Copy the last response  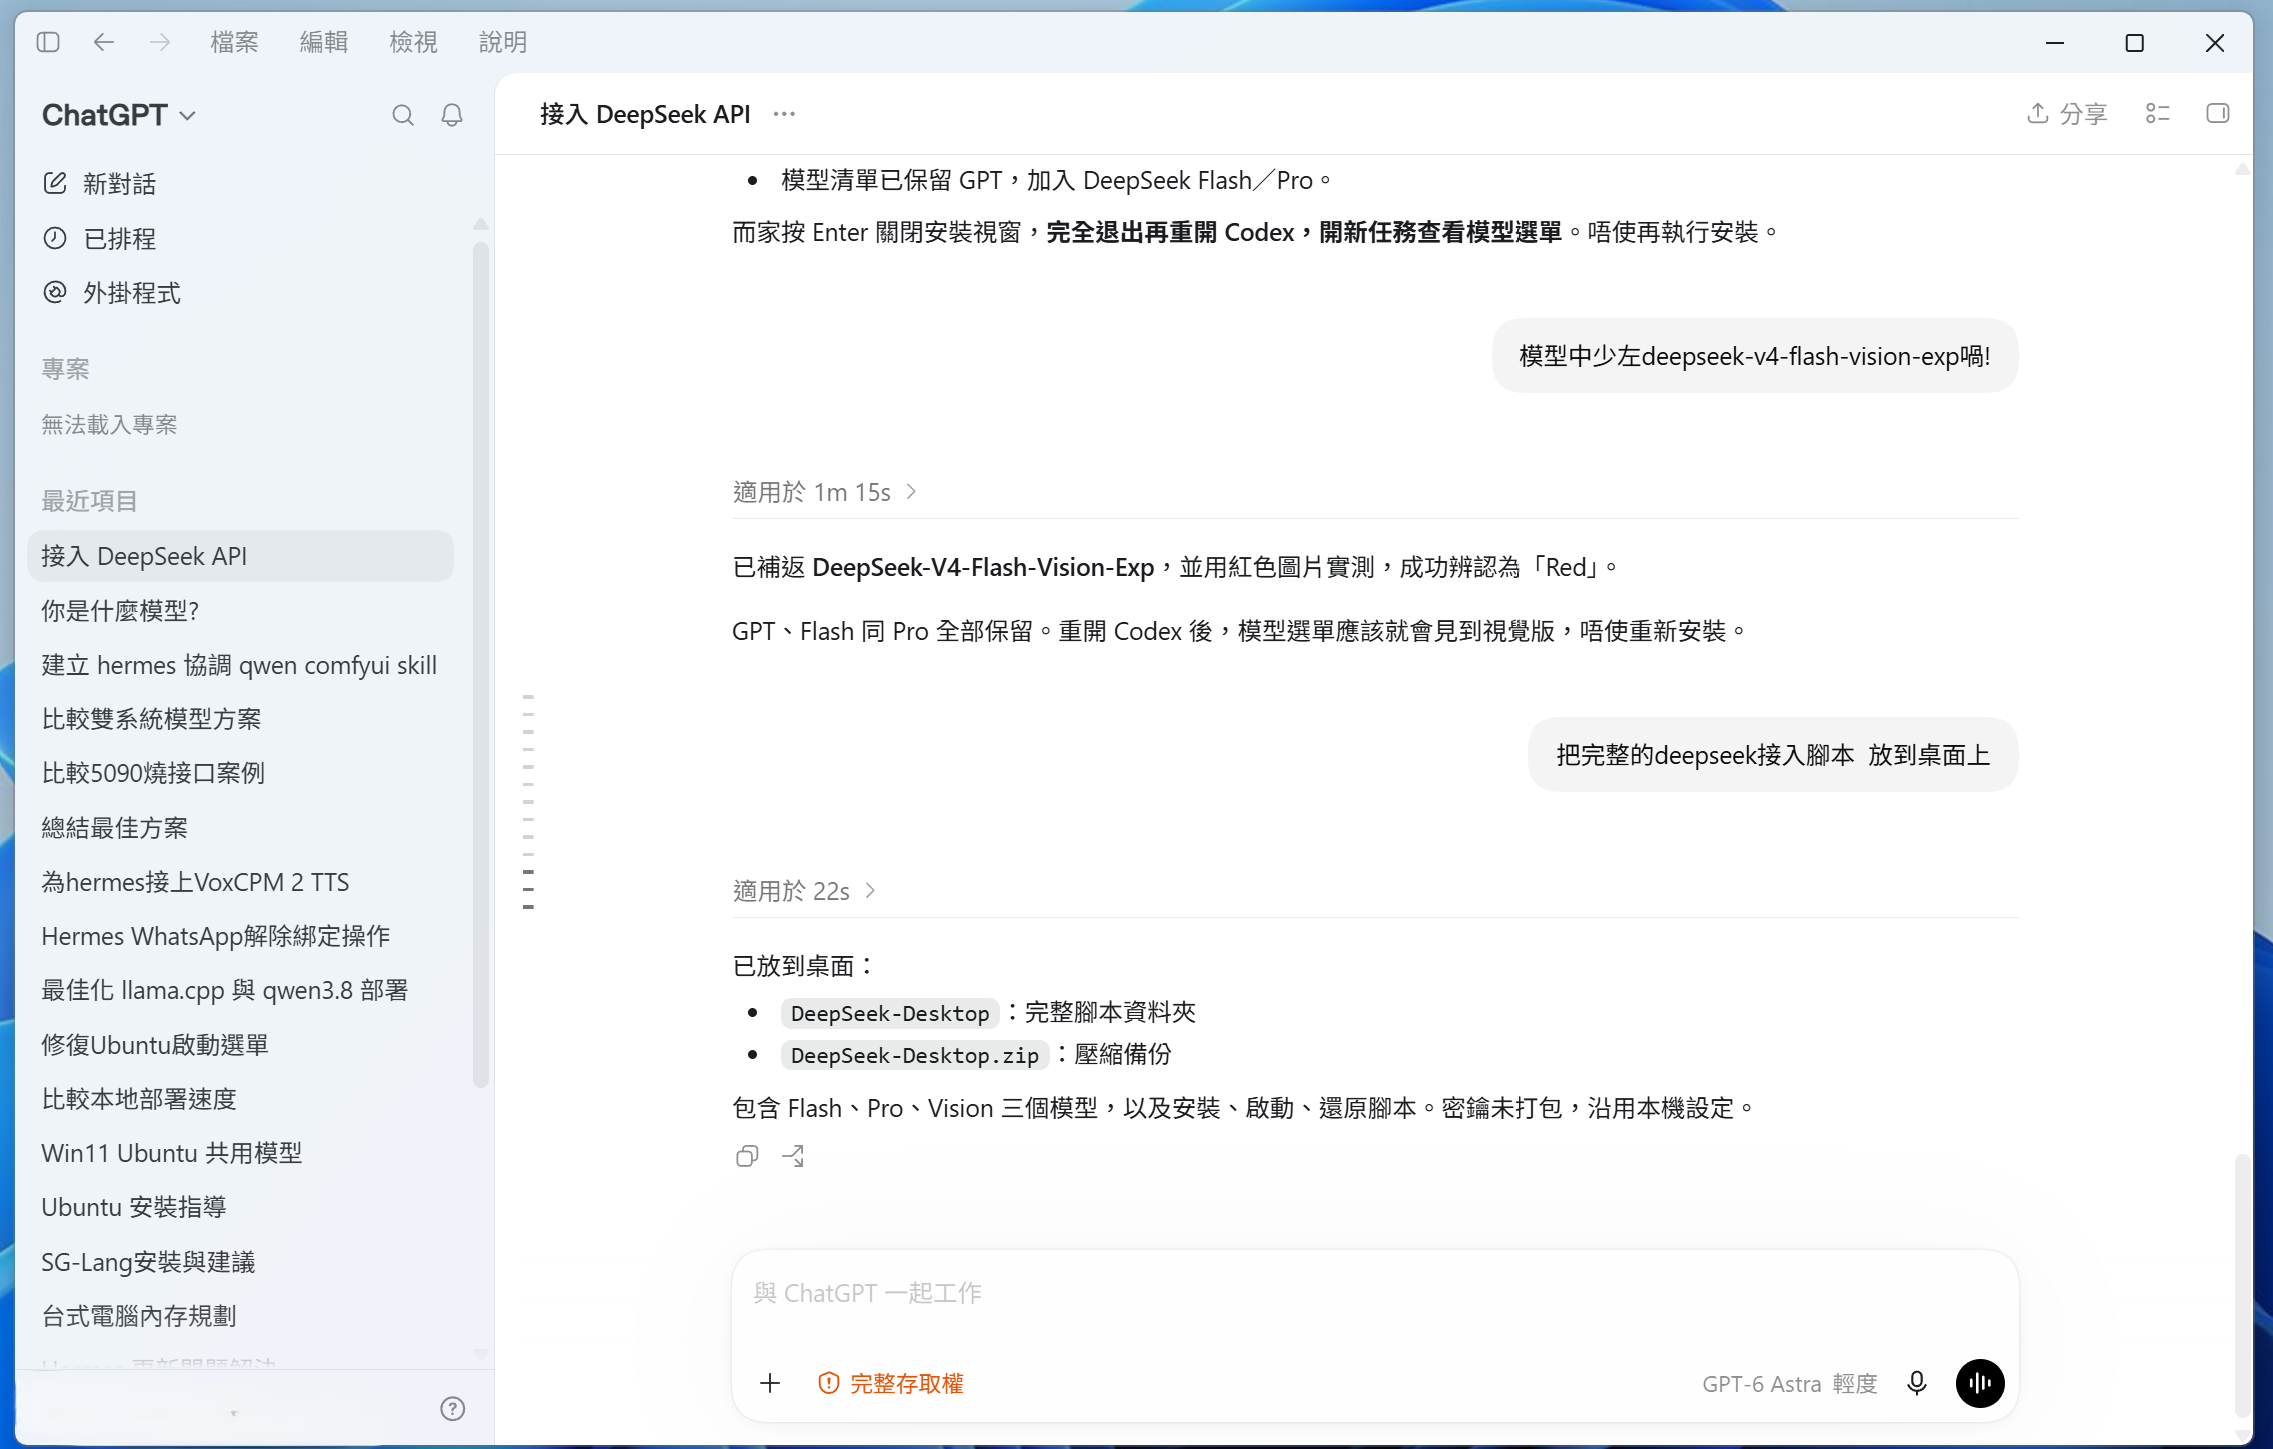(x=747, y=1157)
